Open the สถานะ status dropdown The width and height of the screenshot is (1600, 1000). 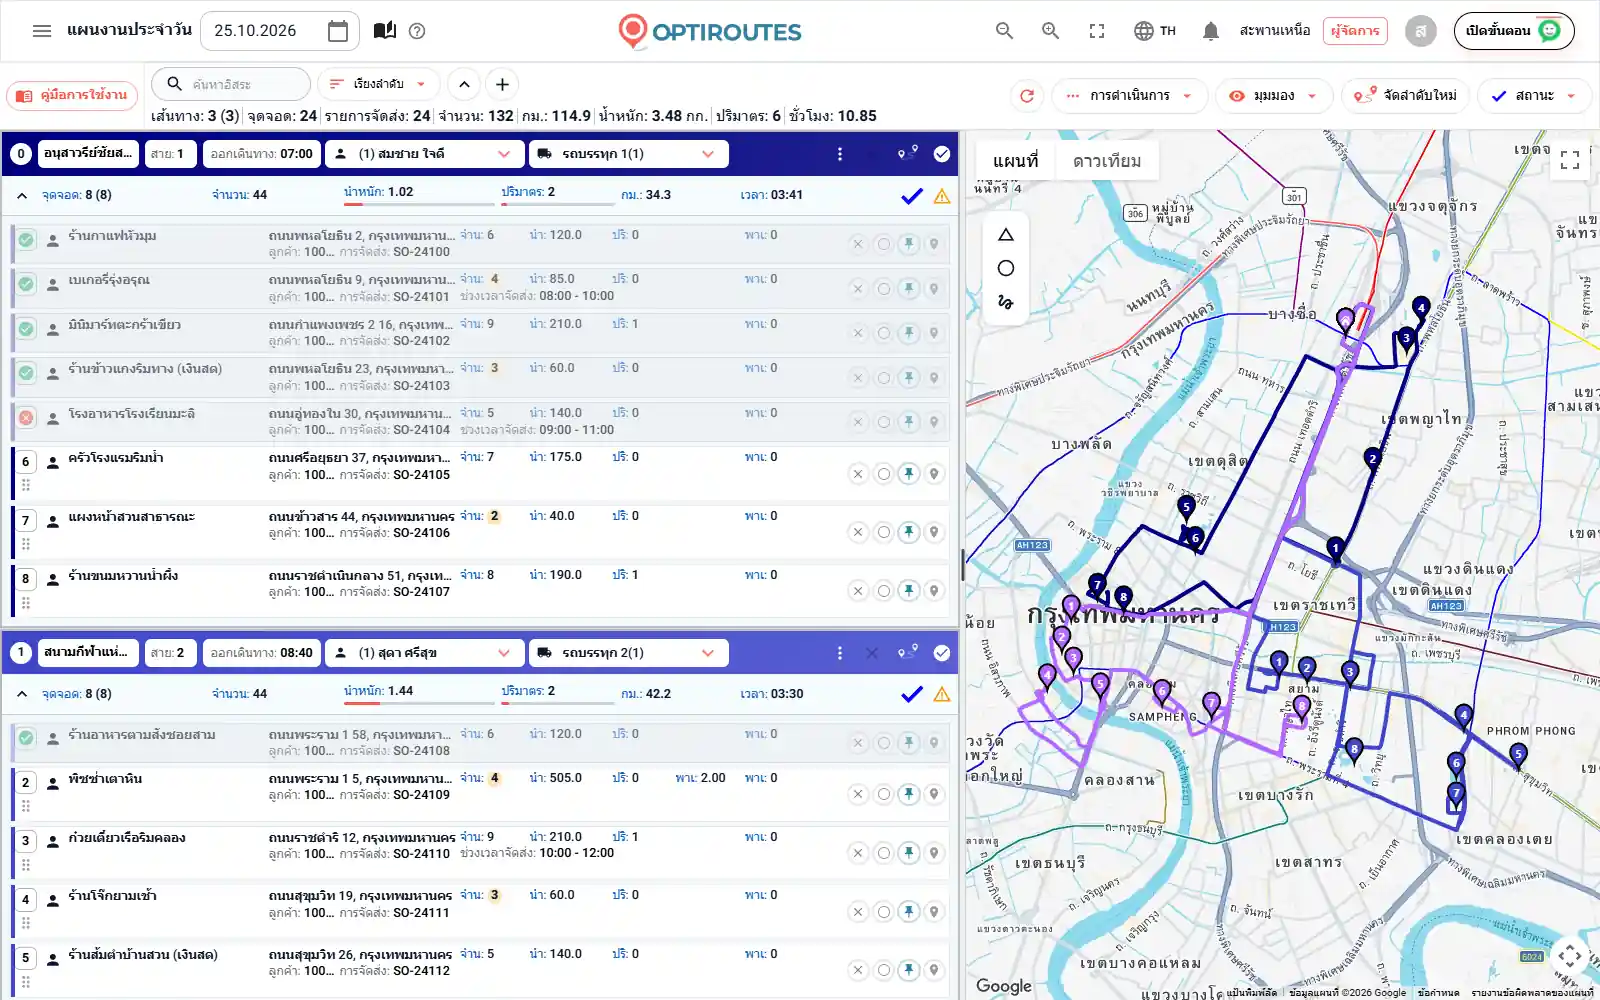(1534, 96)
